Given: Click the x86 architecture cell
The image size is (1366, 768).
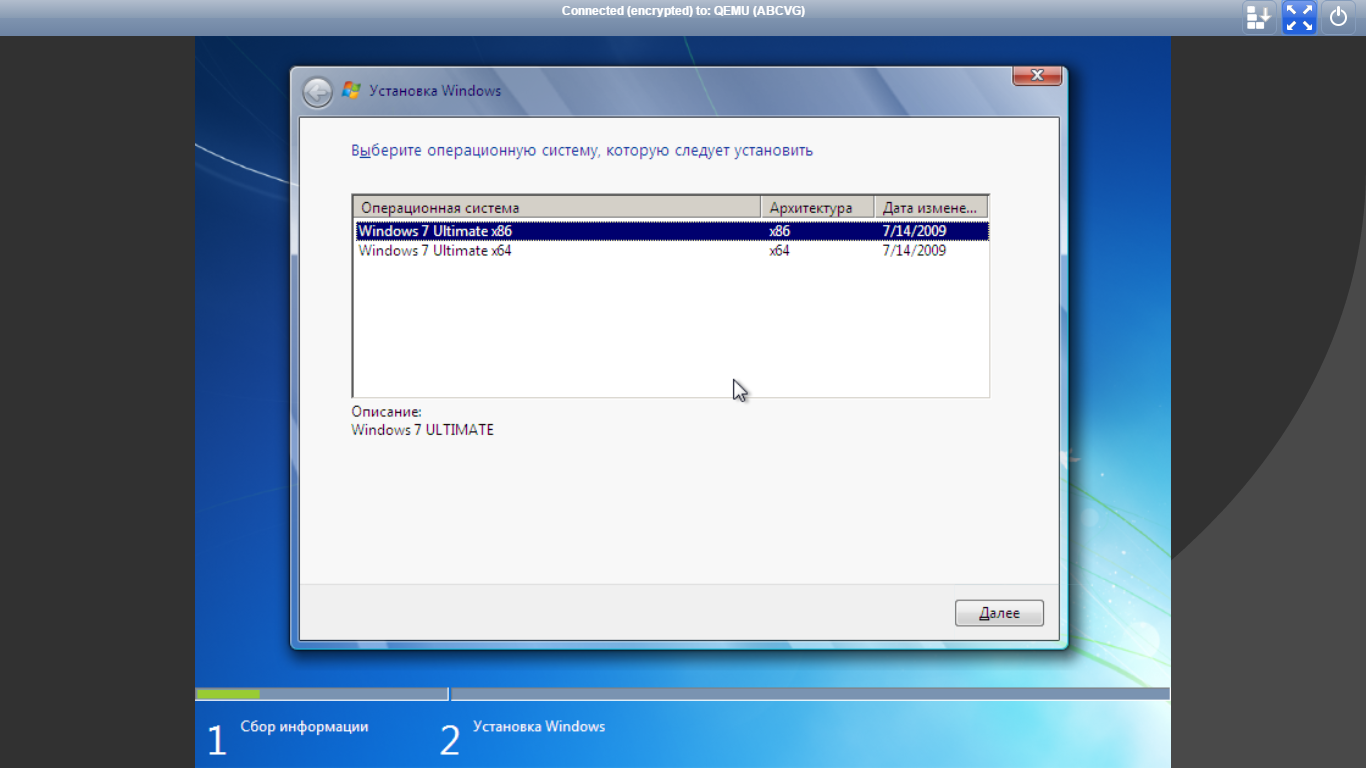Looking at the screenshot, I should click(x=780, y=231).
